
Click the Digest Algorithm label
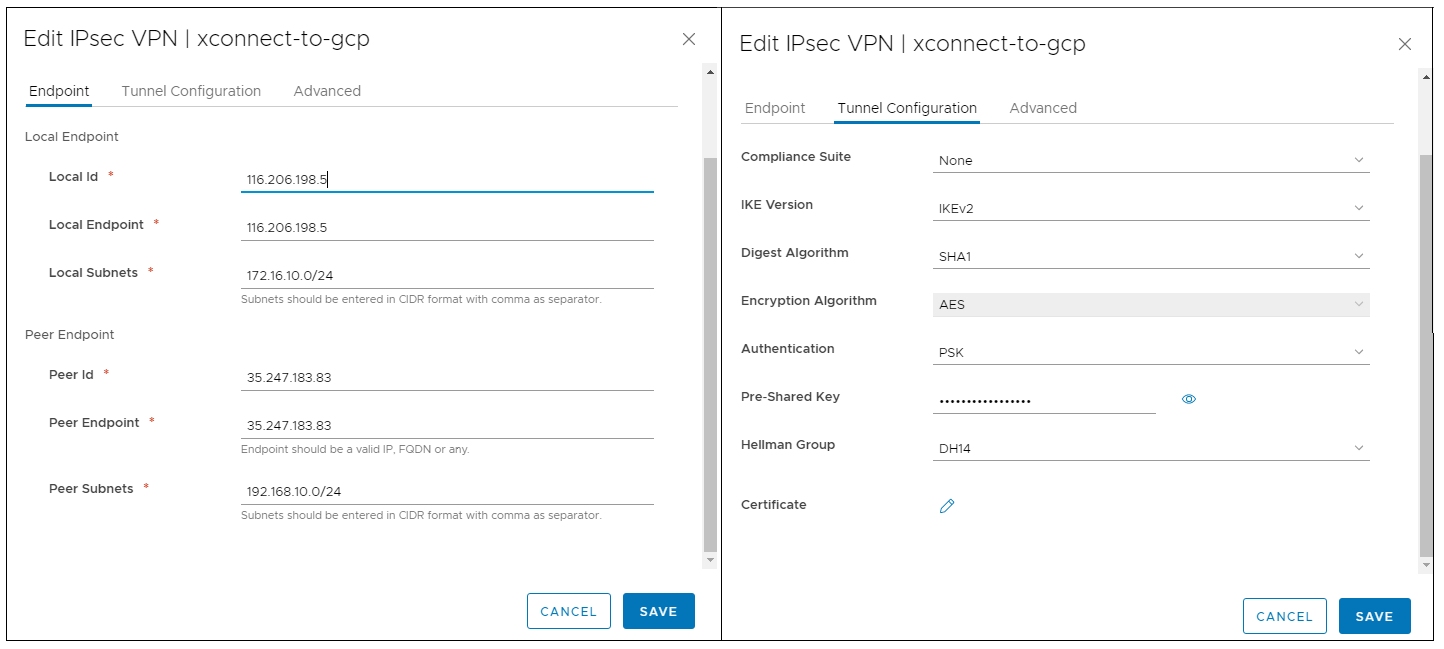pyautogui.click(x=795, y=253)
